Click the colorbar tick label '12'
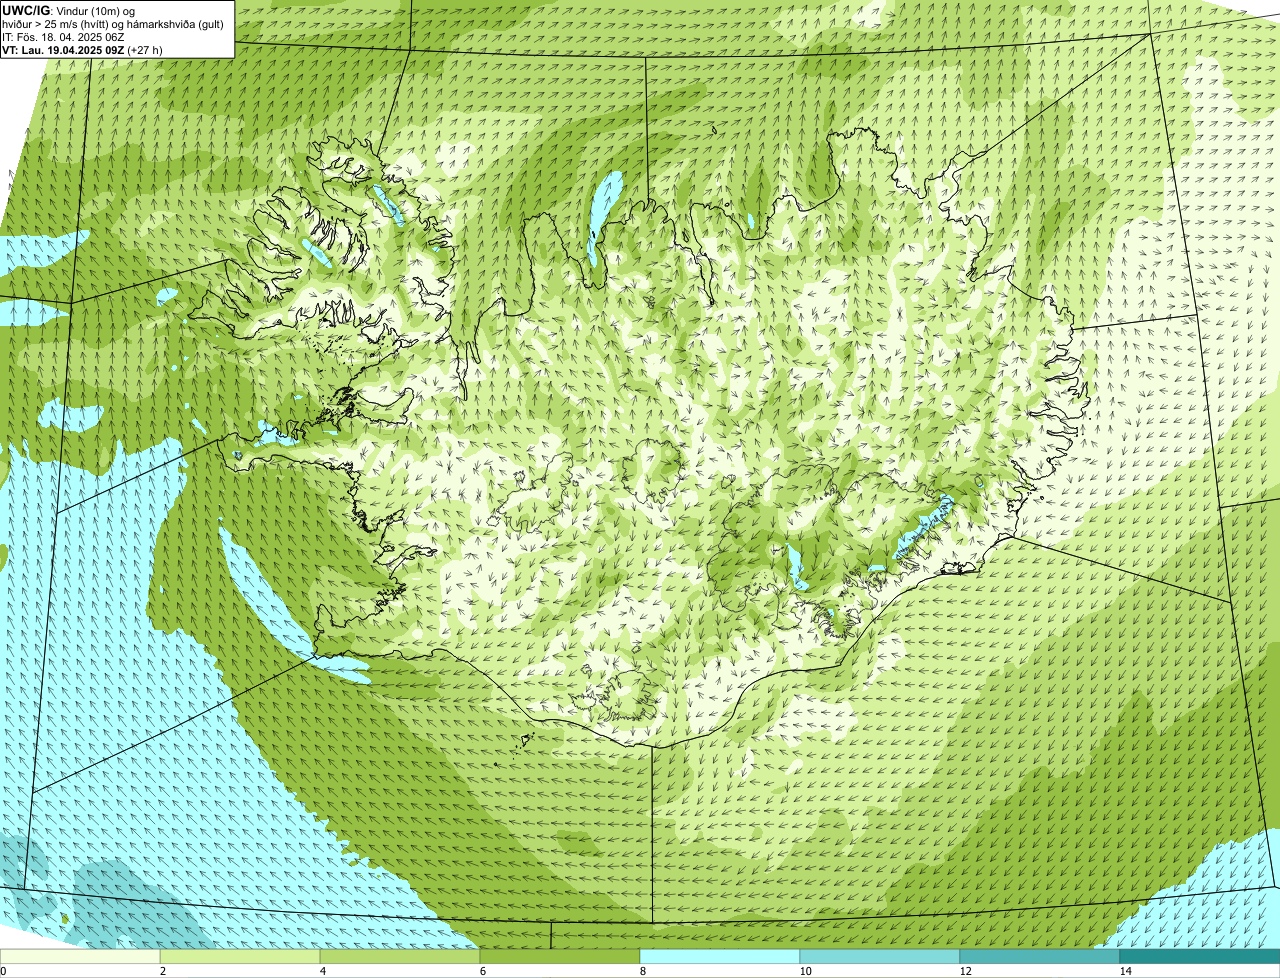 pos(965,971)
